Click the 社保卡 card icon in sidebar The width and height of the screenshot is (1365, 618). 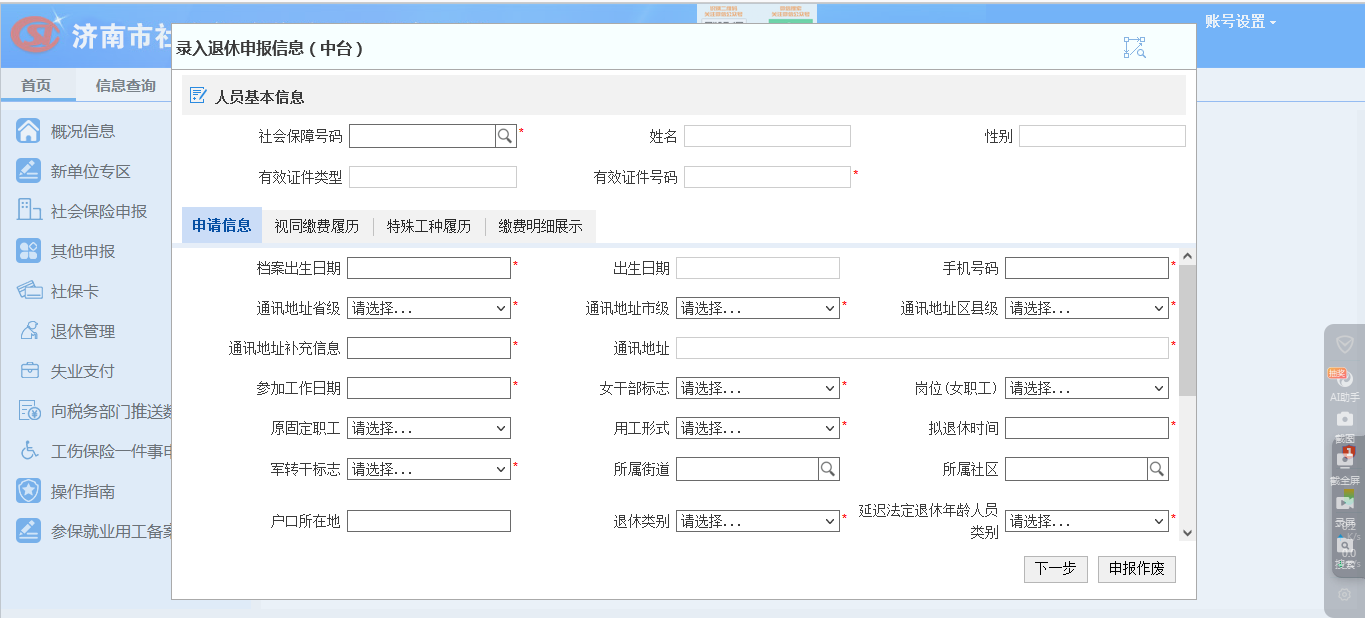28,291
